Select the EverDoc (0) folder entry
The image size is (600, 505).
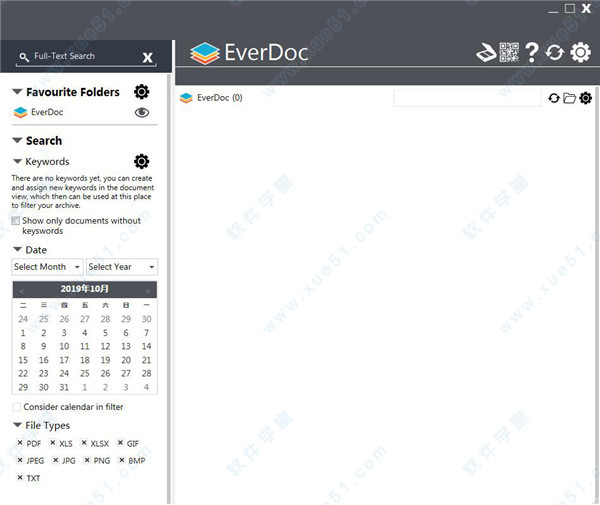pyautogui.click(x=211, y=98)
